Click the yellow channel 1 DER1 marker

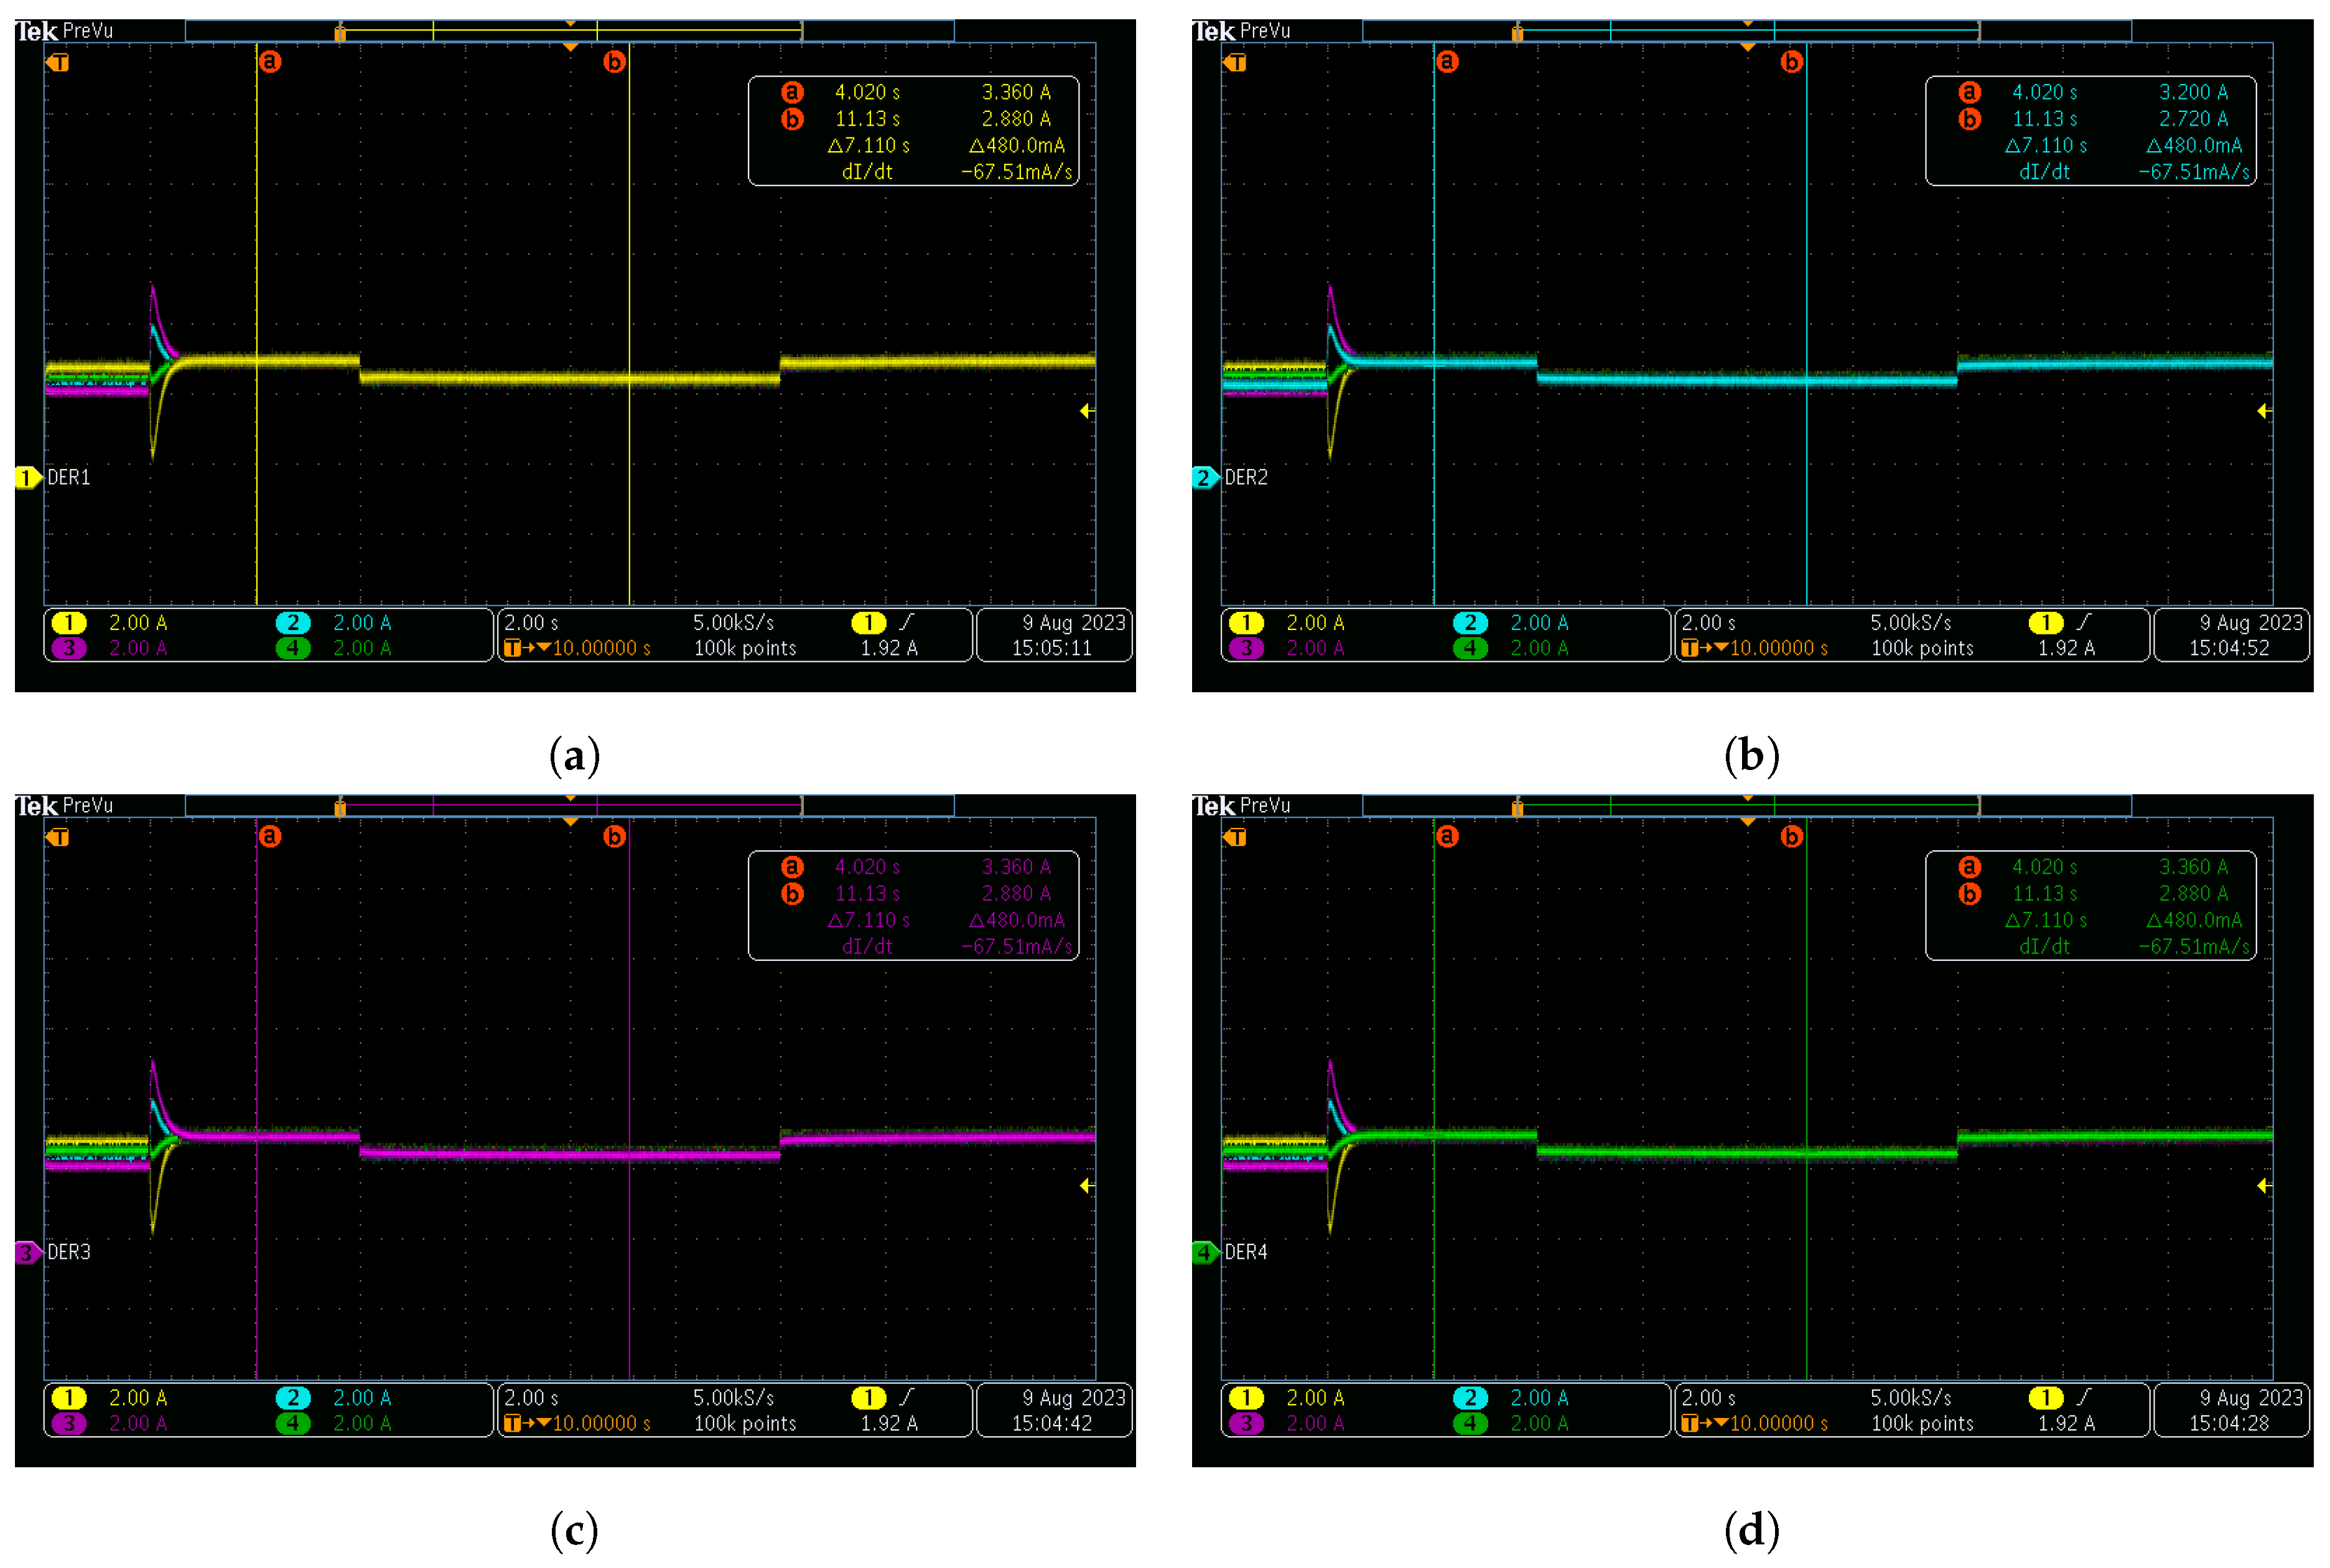pos(26,478)
